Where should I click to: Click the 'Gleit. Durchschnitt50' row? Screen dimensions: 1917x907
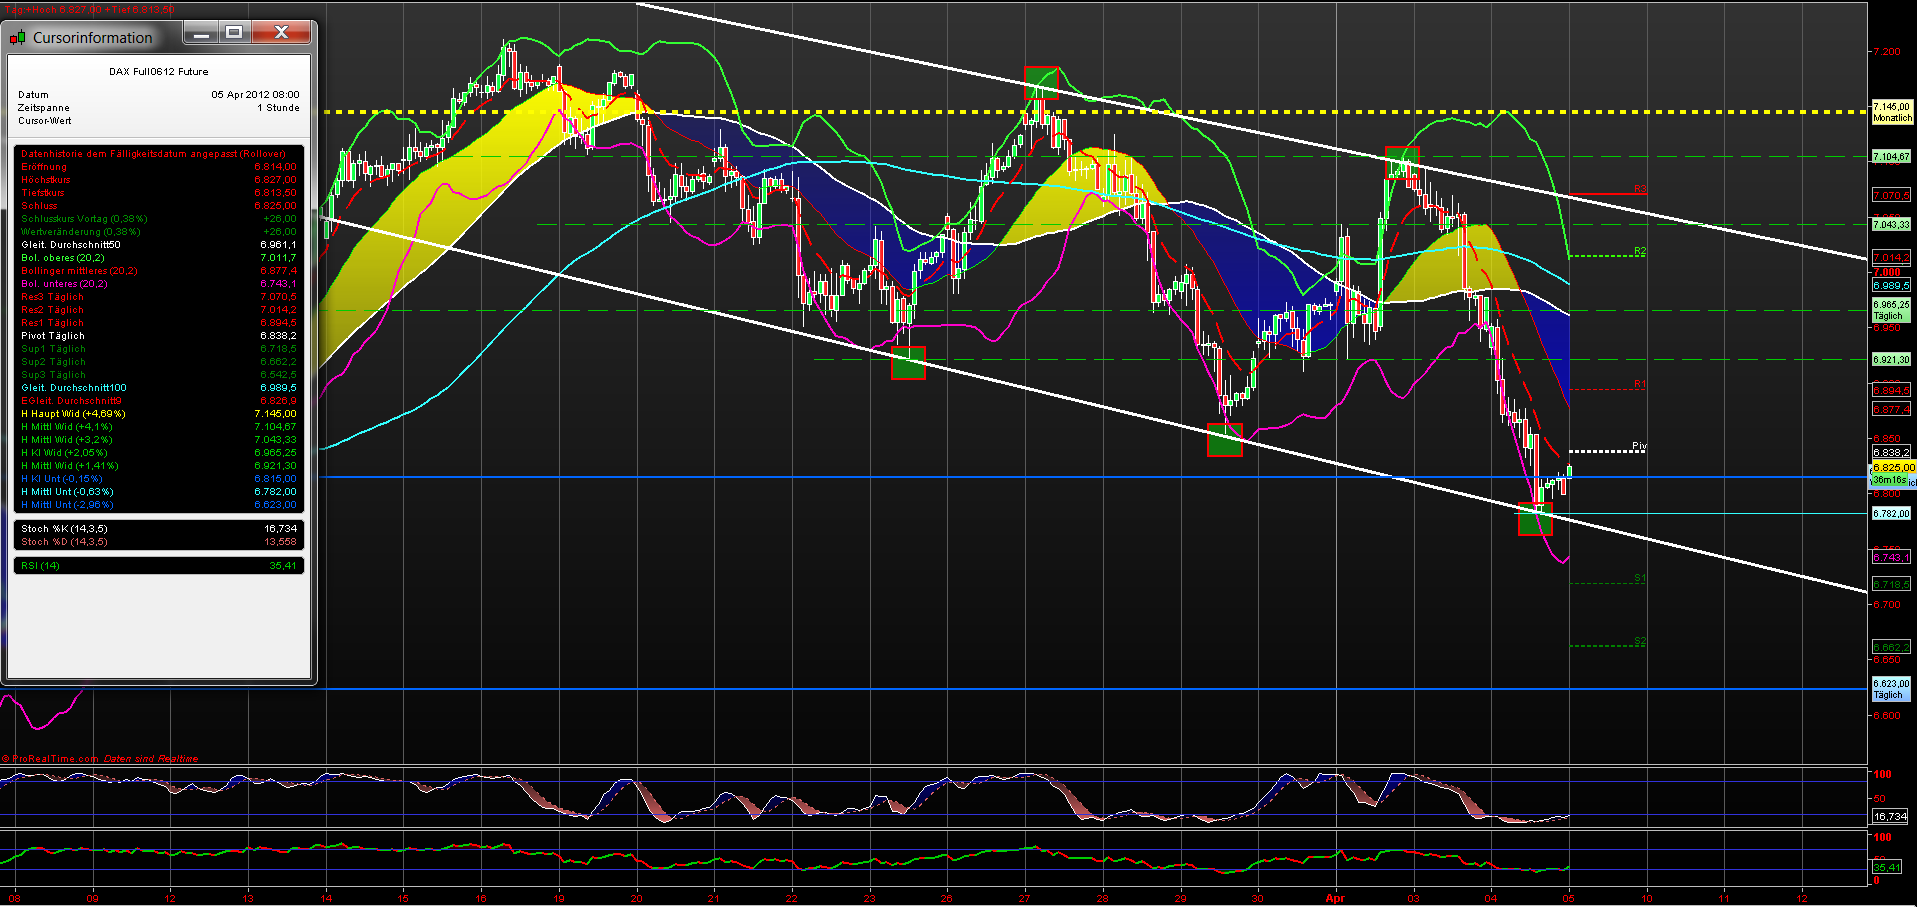pos(159,245)
